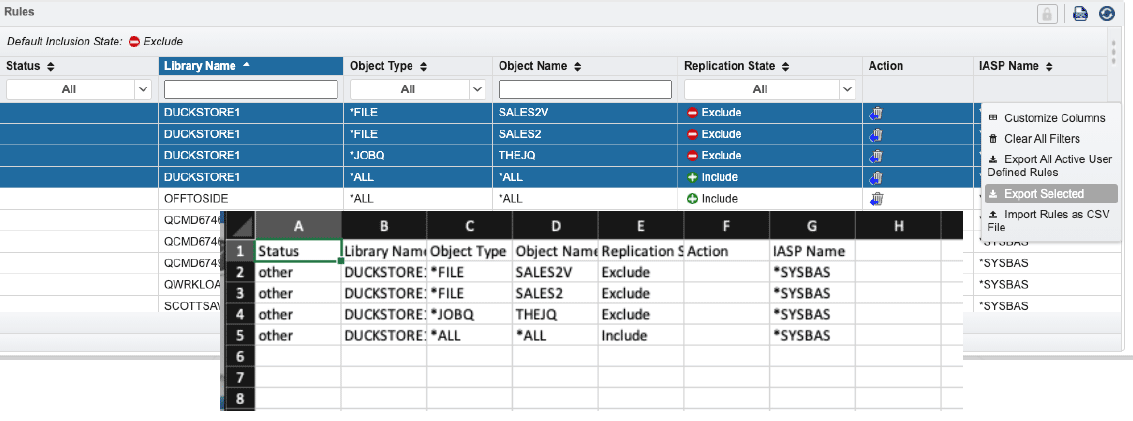1133x421 pixels.
Task: Delete the SALES2V rule using its trash icon
Action: pos(876,113)
